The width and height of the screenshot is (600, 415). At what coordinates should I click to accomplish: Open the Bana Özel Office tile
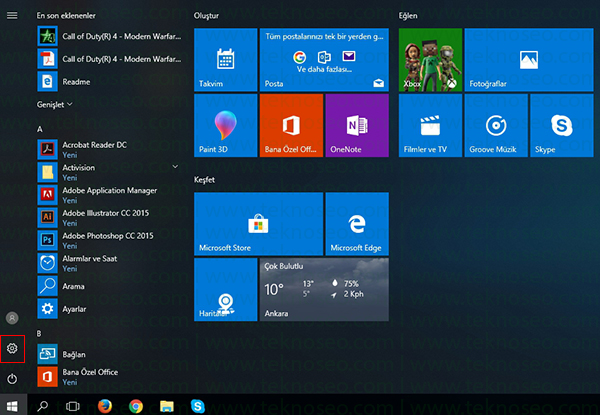click(291, 125)
